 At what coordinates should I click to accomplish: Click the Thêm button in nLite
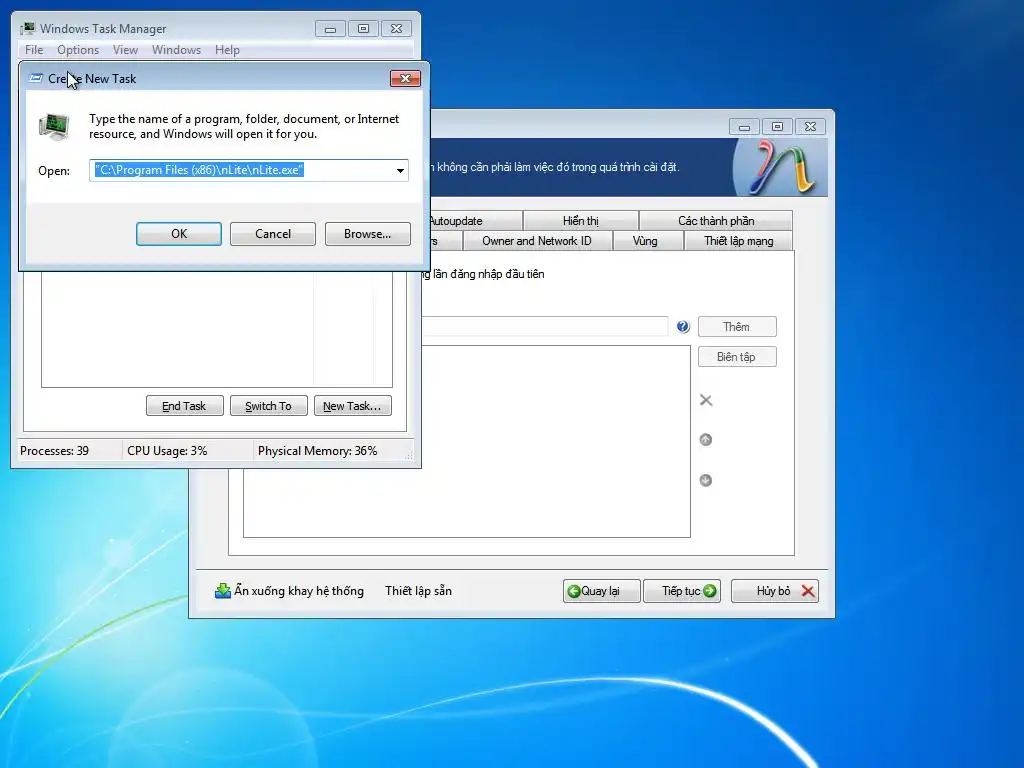pyautogui.click(x=737, y=327)
